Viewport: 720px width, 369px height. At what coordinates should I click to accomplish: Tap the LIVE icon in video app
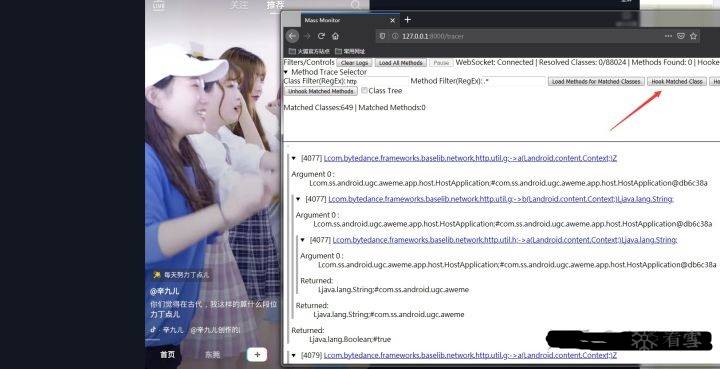click(159, 5)
